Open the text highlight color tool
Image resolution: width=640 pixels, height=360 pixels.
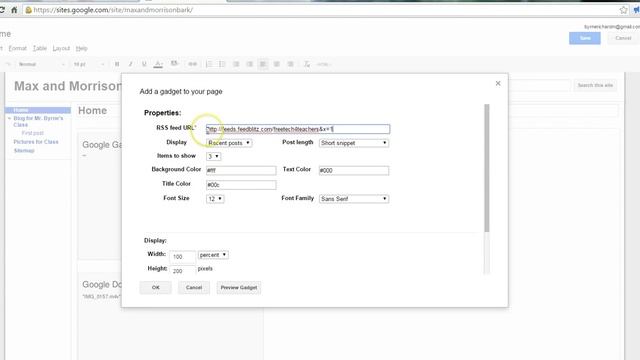coord(174,64)
